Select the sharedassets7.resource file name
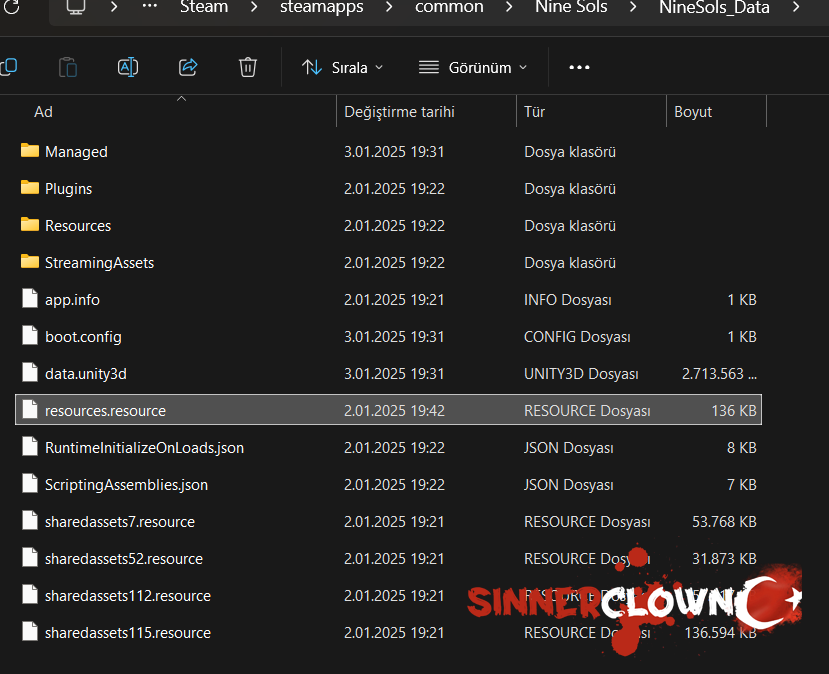The image size is (829, 674). point(119,522)
